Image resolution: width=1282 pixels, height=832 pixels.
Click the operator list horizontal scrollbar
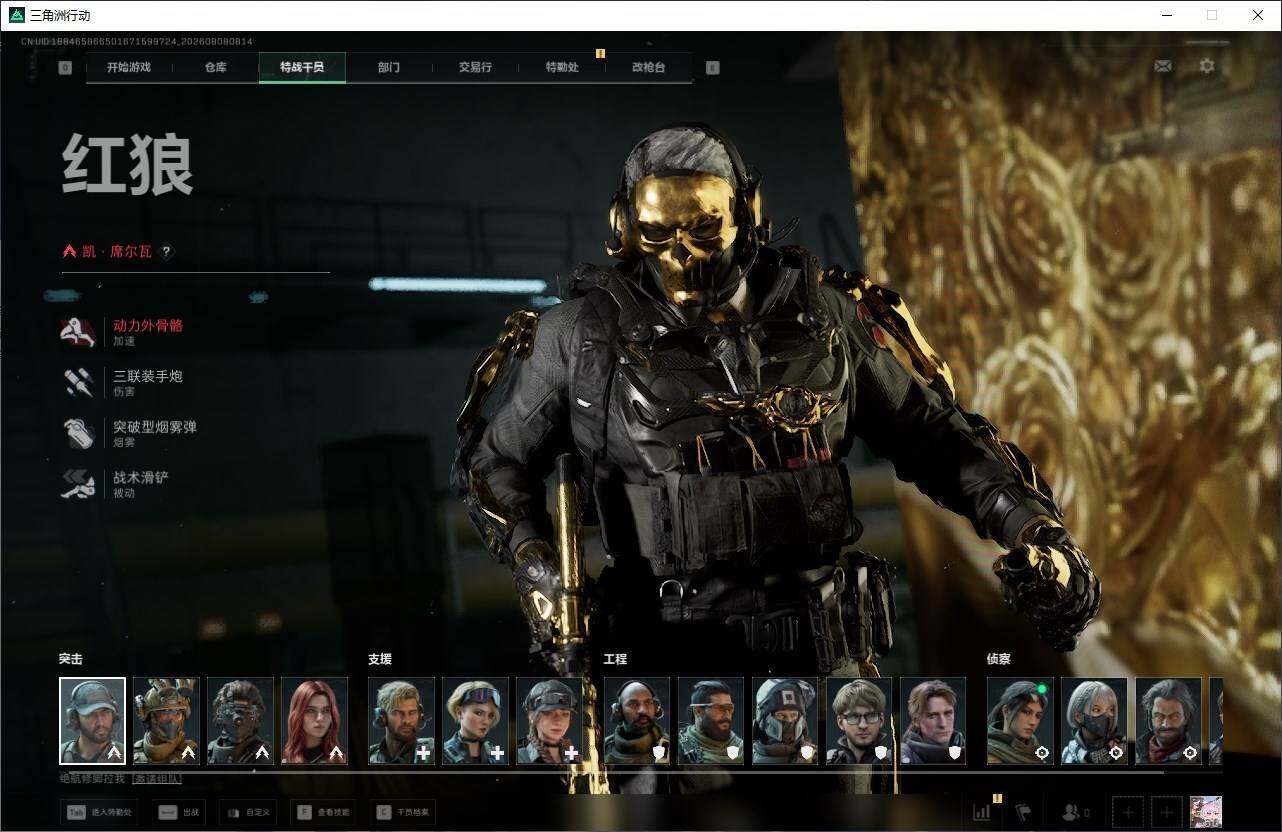pos(611,771)
